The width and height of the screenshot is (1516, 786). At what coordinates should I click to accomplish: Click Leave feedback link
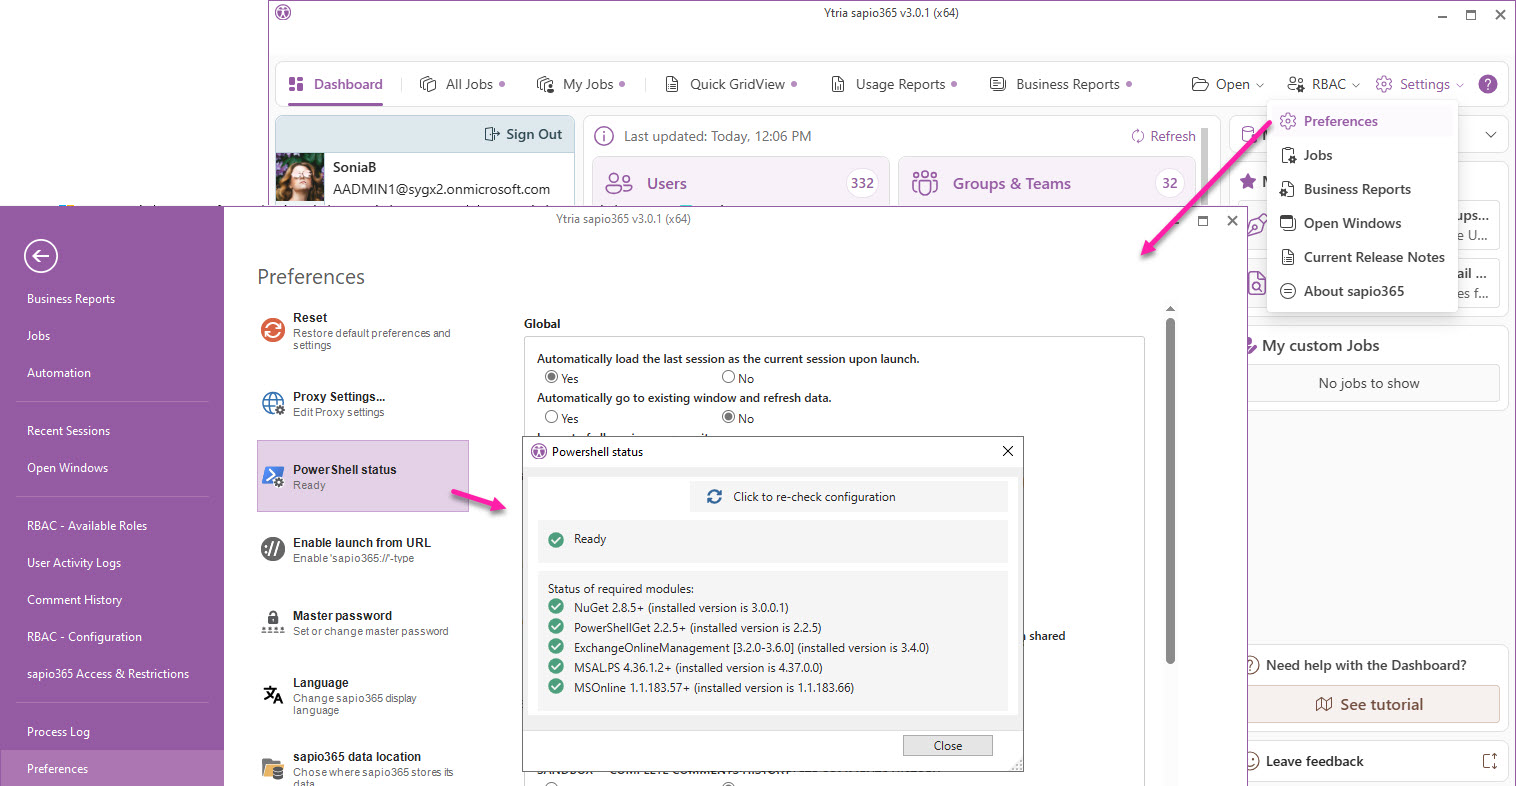coord(1314,761)
